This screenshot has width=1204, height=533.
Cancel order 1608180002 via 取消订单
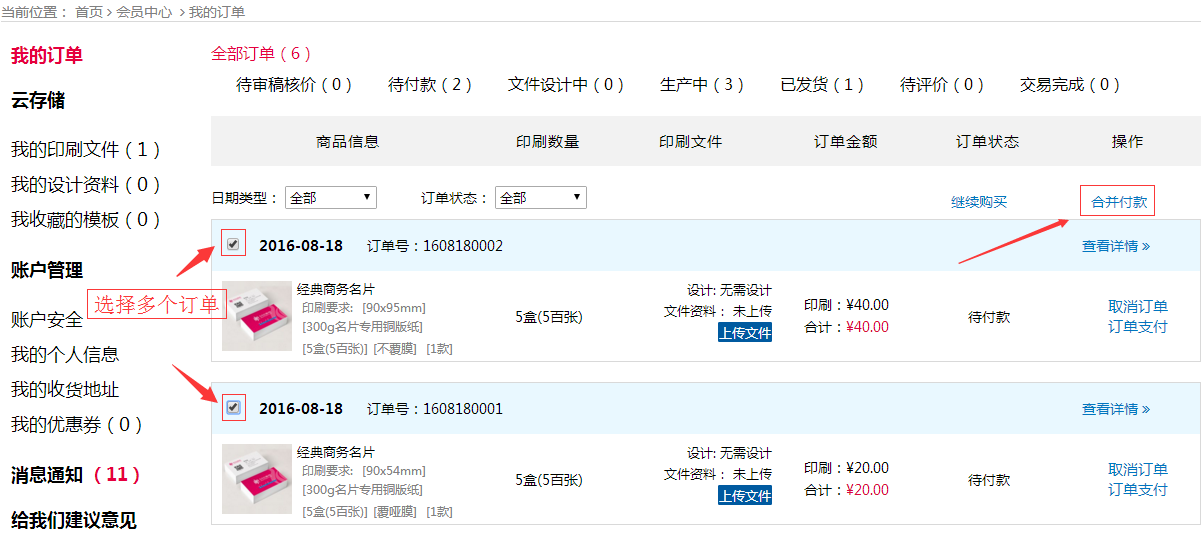pyautogui.click(x=1137, y=306)
